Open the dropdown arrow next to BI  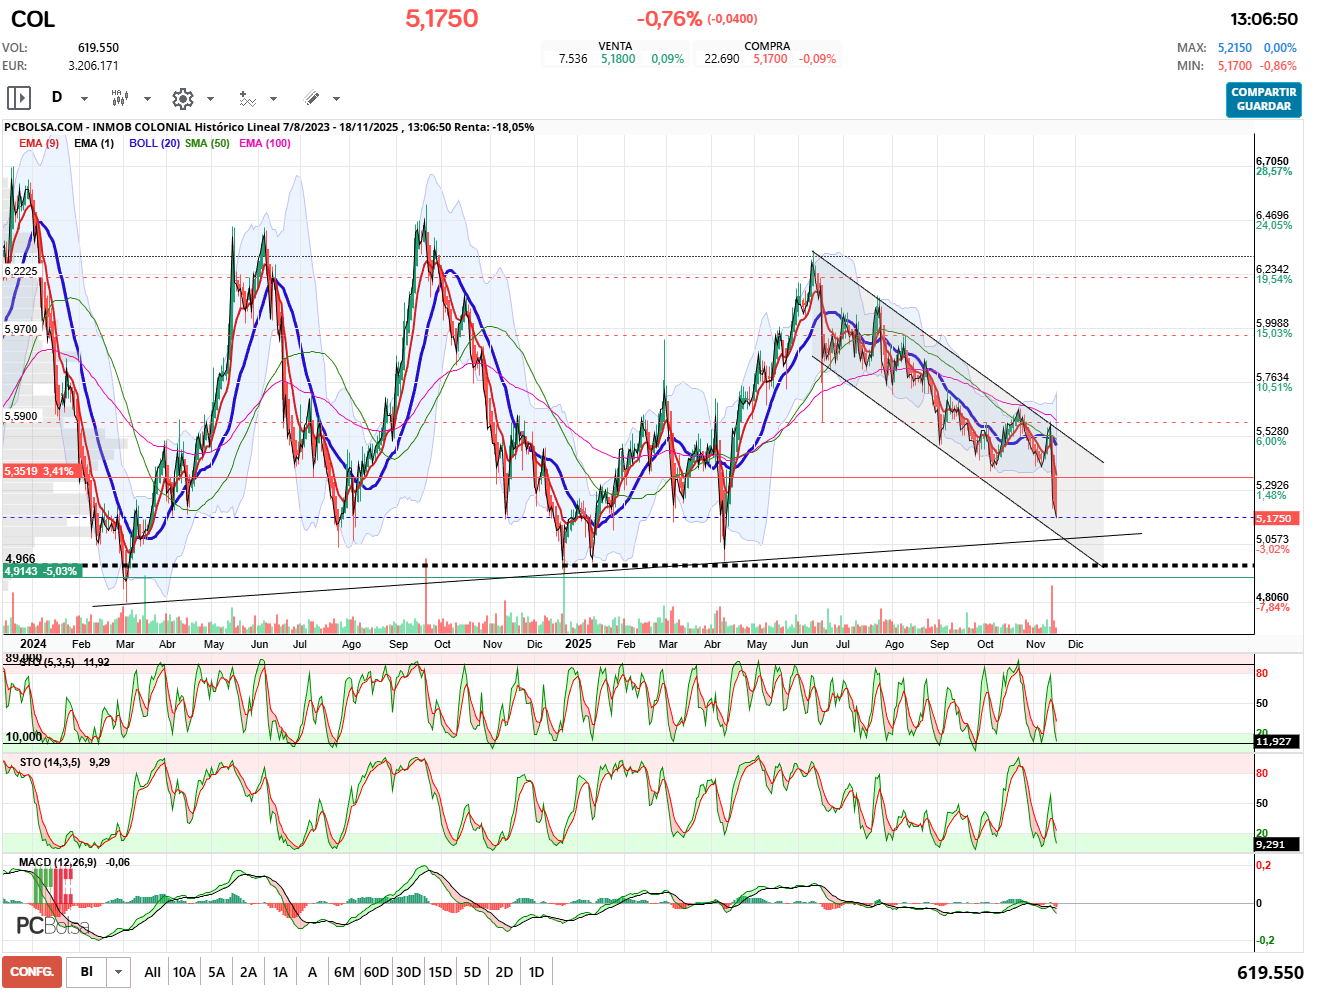tap(119, 972)
